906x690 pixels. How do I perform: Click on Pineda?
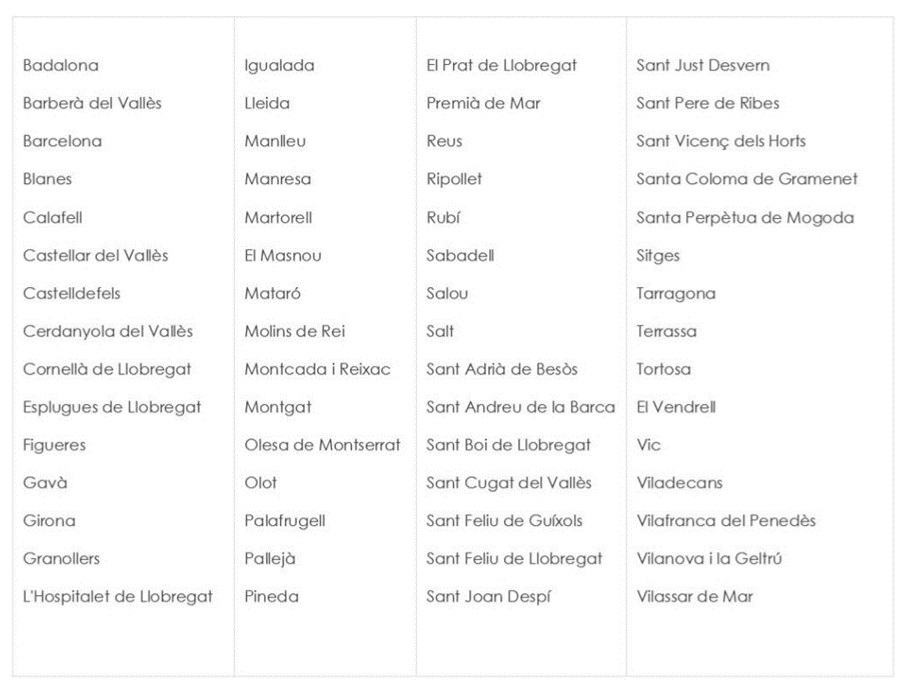pos(271,597)
